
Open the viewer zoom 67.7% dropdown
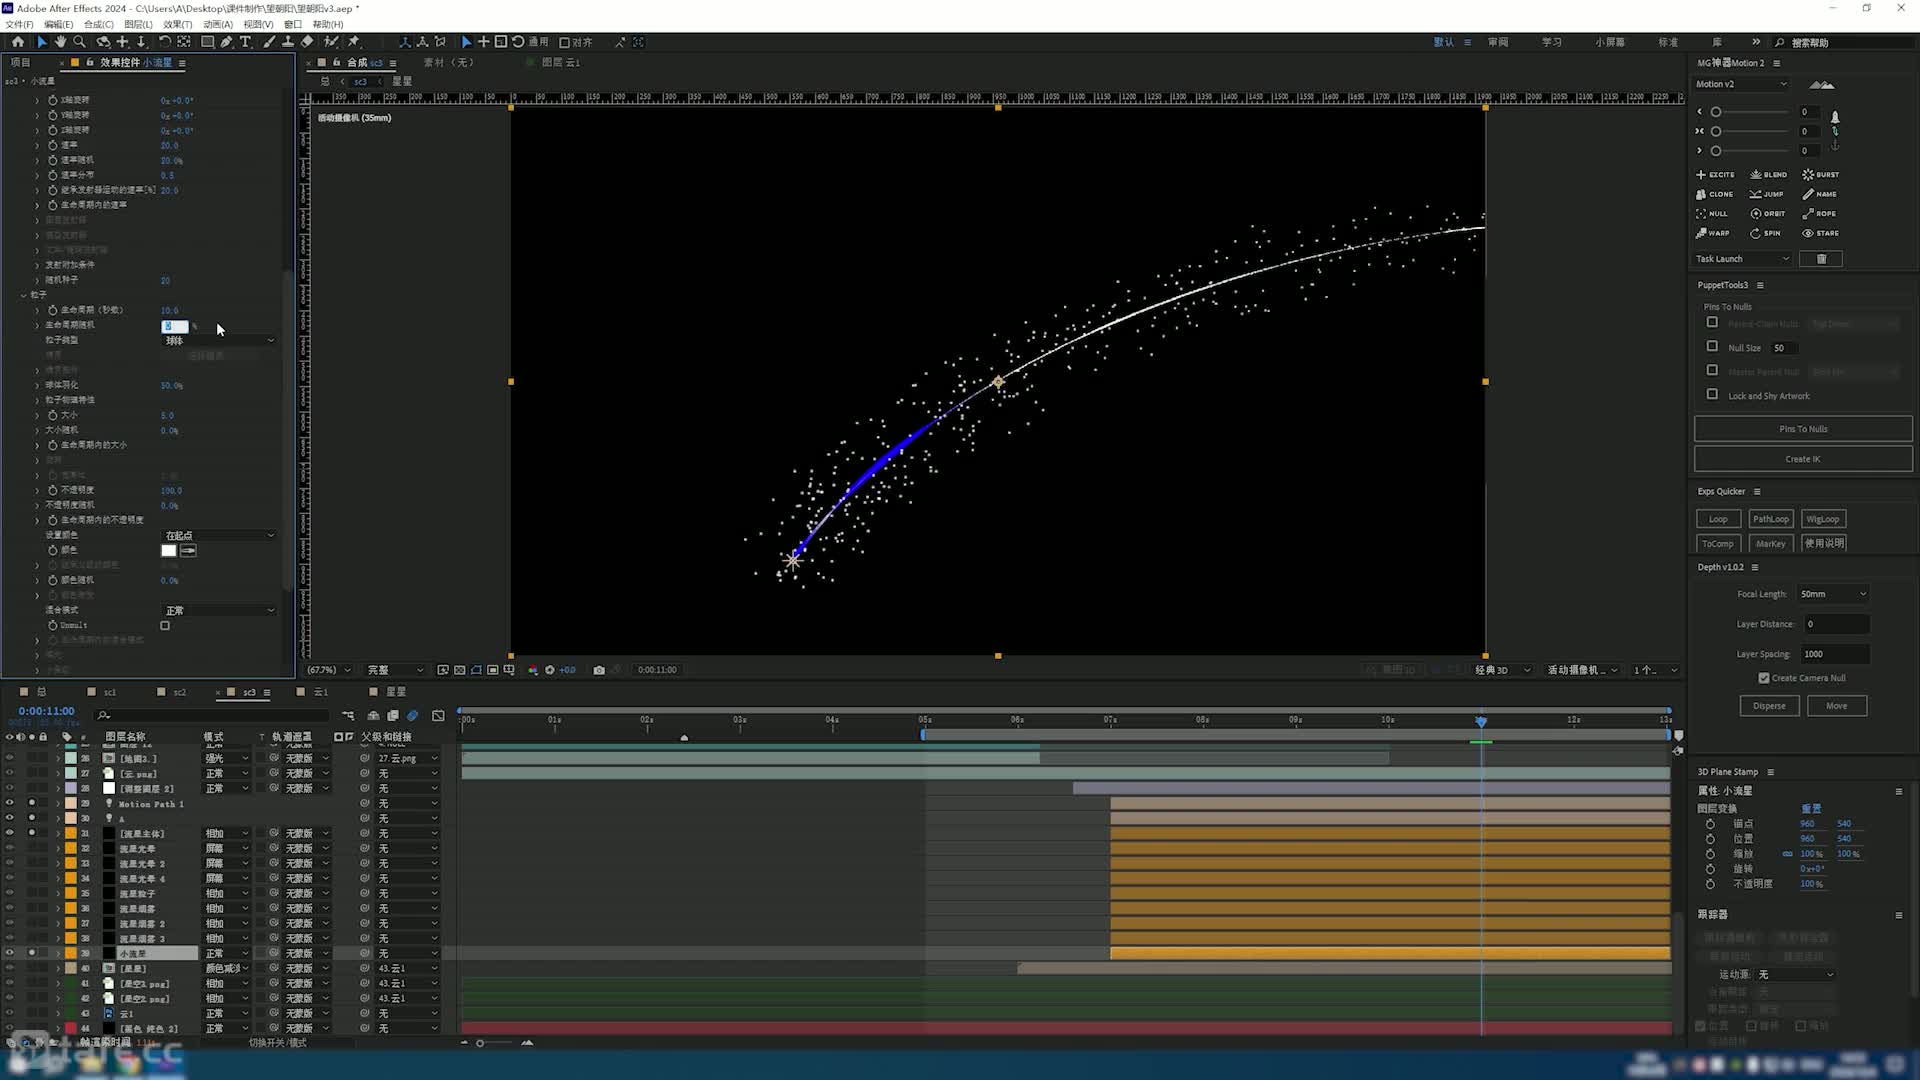tap(328, 670)
